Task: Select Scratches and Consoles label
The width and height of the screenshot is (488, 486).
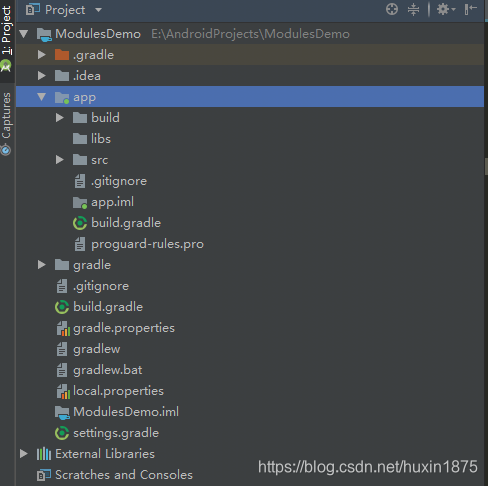Action: pyautogui.click(x=124, y=475)
